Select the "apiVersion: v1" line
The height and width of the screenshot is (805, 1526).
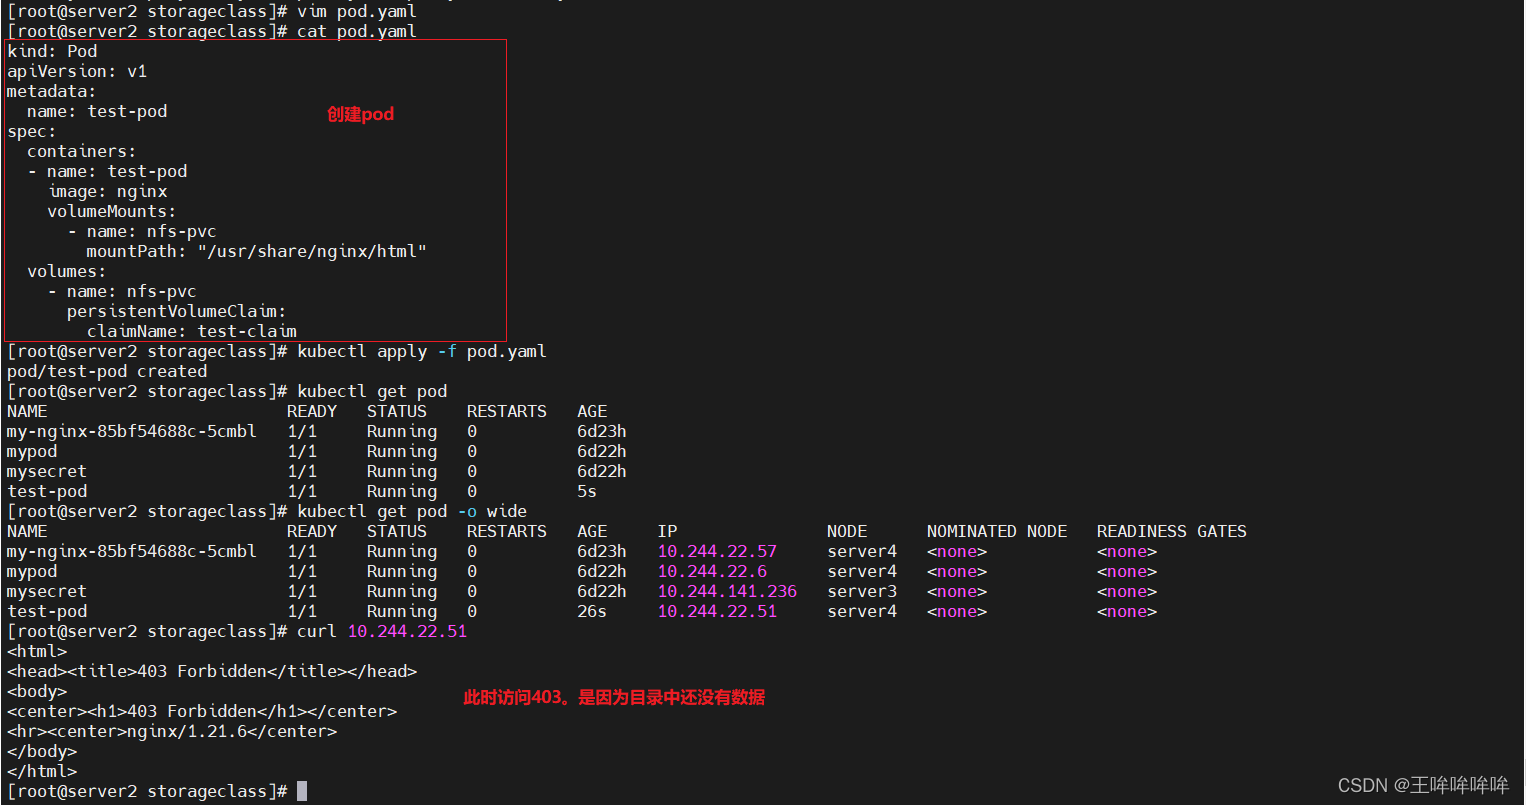click(x=77, y=71)
